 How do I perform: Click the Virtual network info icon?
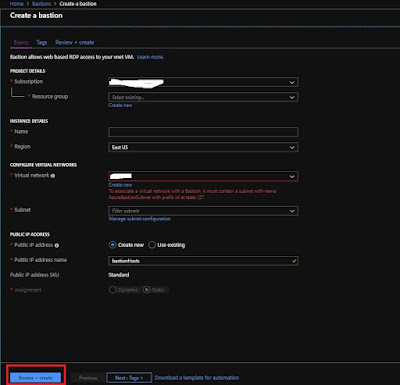(53, 176)
